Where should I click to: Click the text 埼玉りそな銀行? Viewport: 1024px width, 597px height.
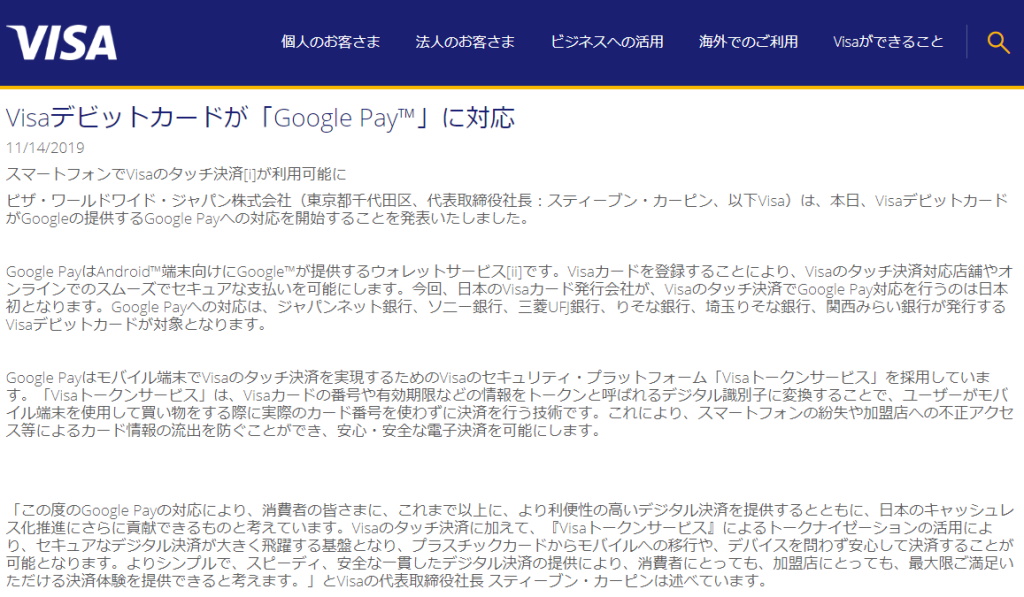757,307
